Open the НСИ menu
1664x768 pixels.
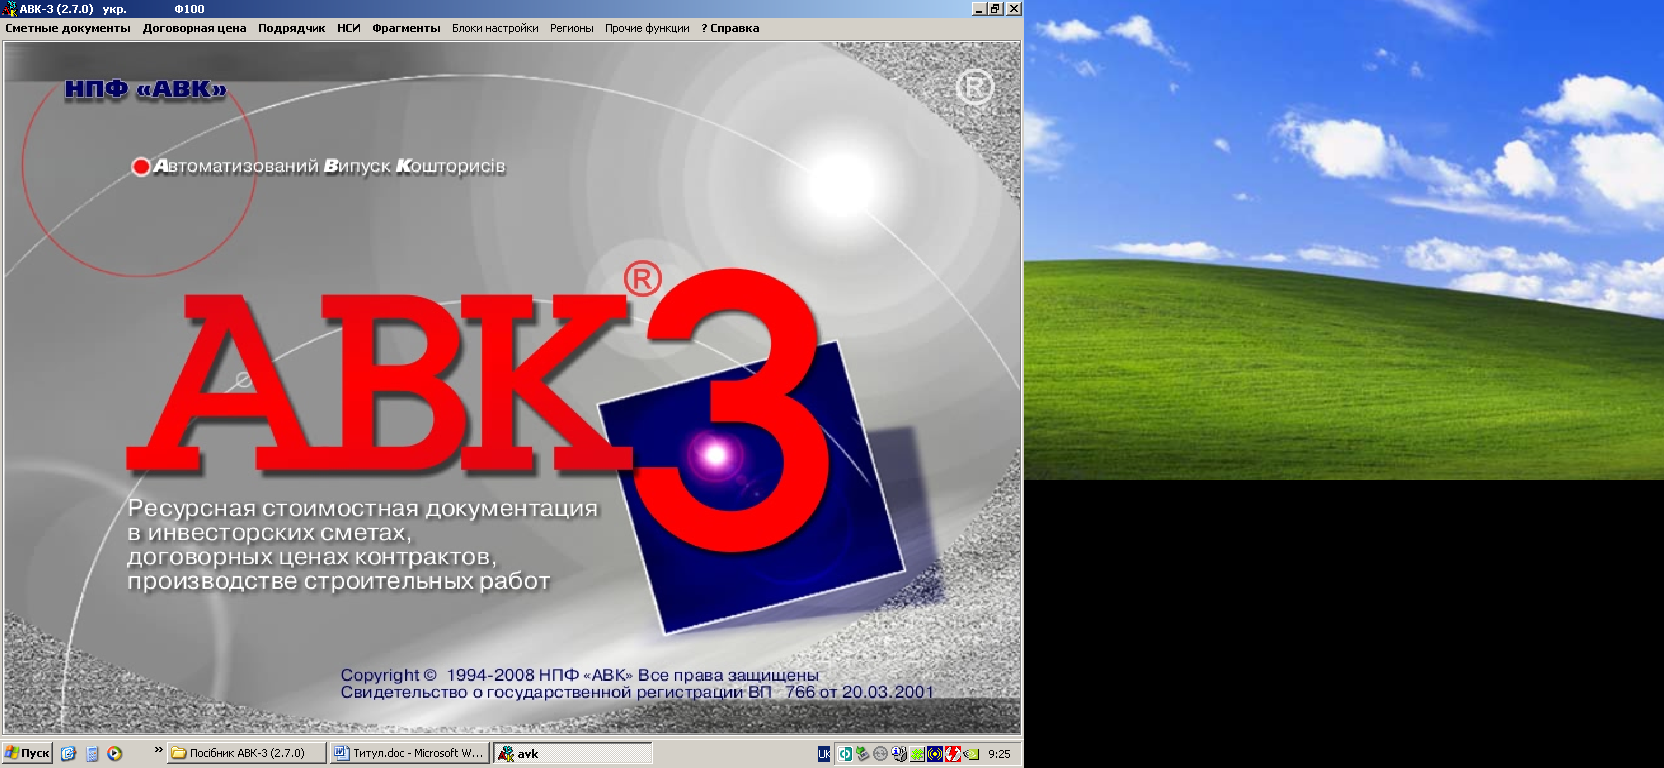[348, 28]
